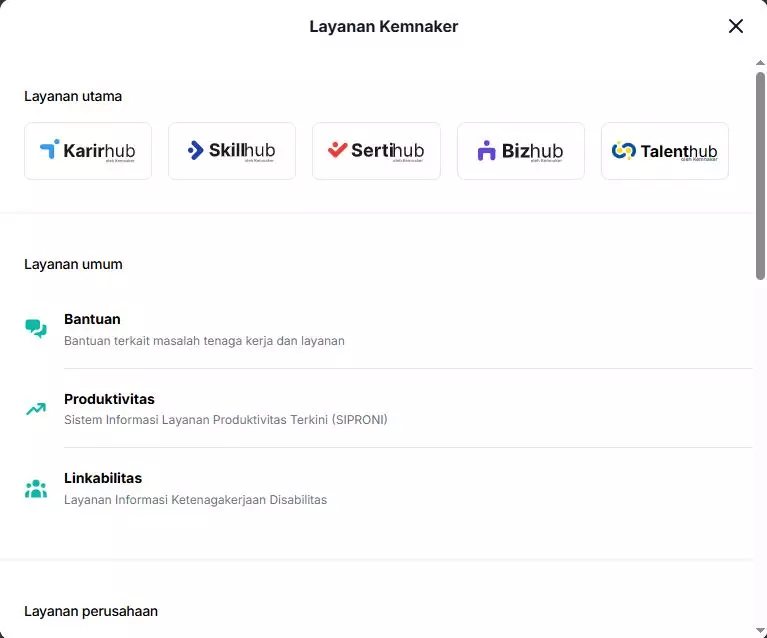This screenshot has width=767, height=638.
Task: Click the Bantuan tenaga kerja description
Action: click(x=204, y=341)
